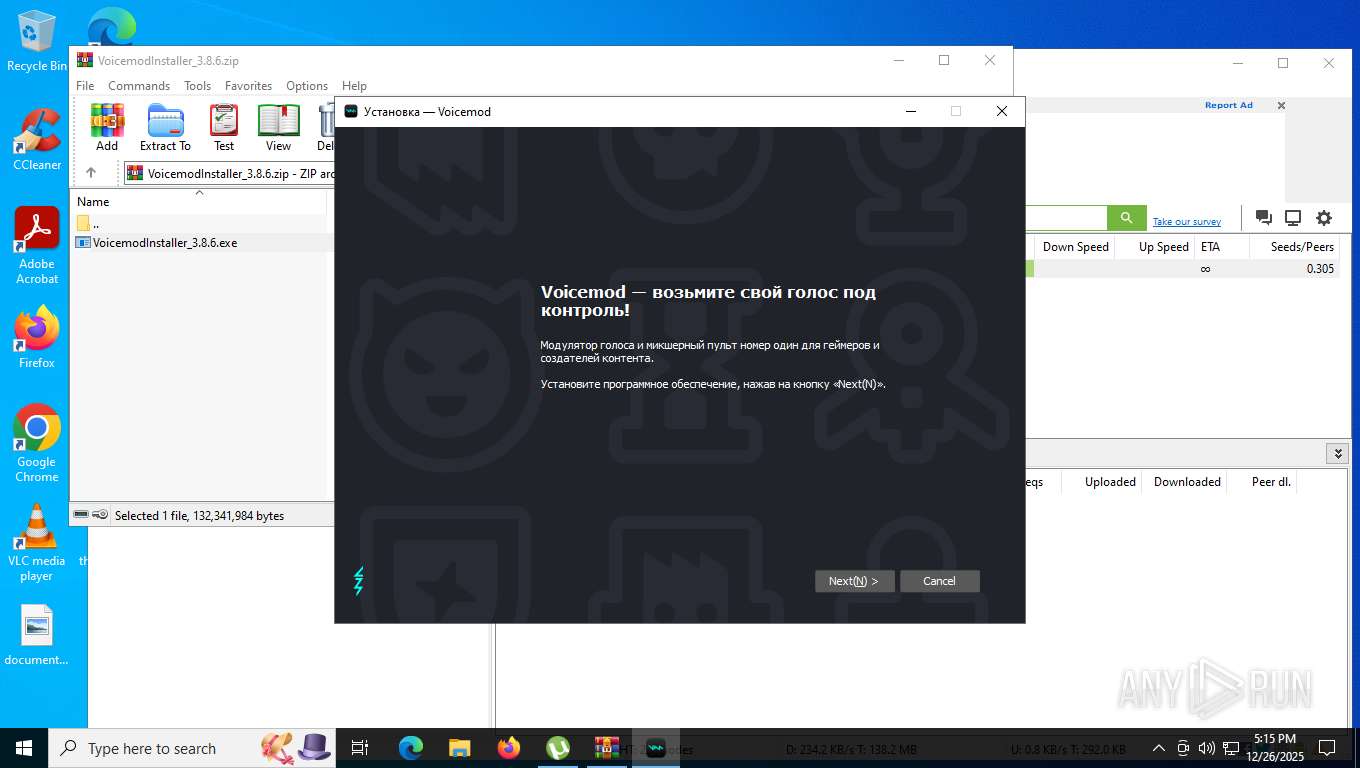Click the WinRAR status bar selected file text

pos(199,516)
